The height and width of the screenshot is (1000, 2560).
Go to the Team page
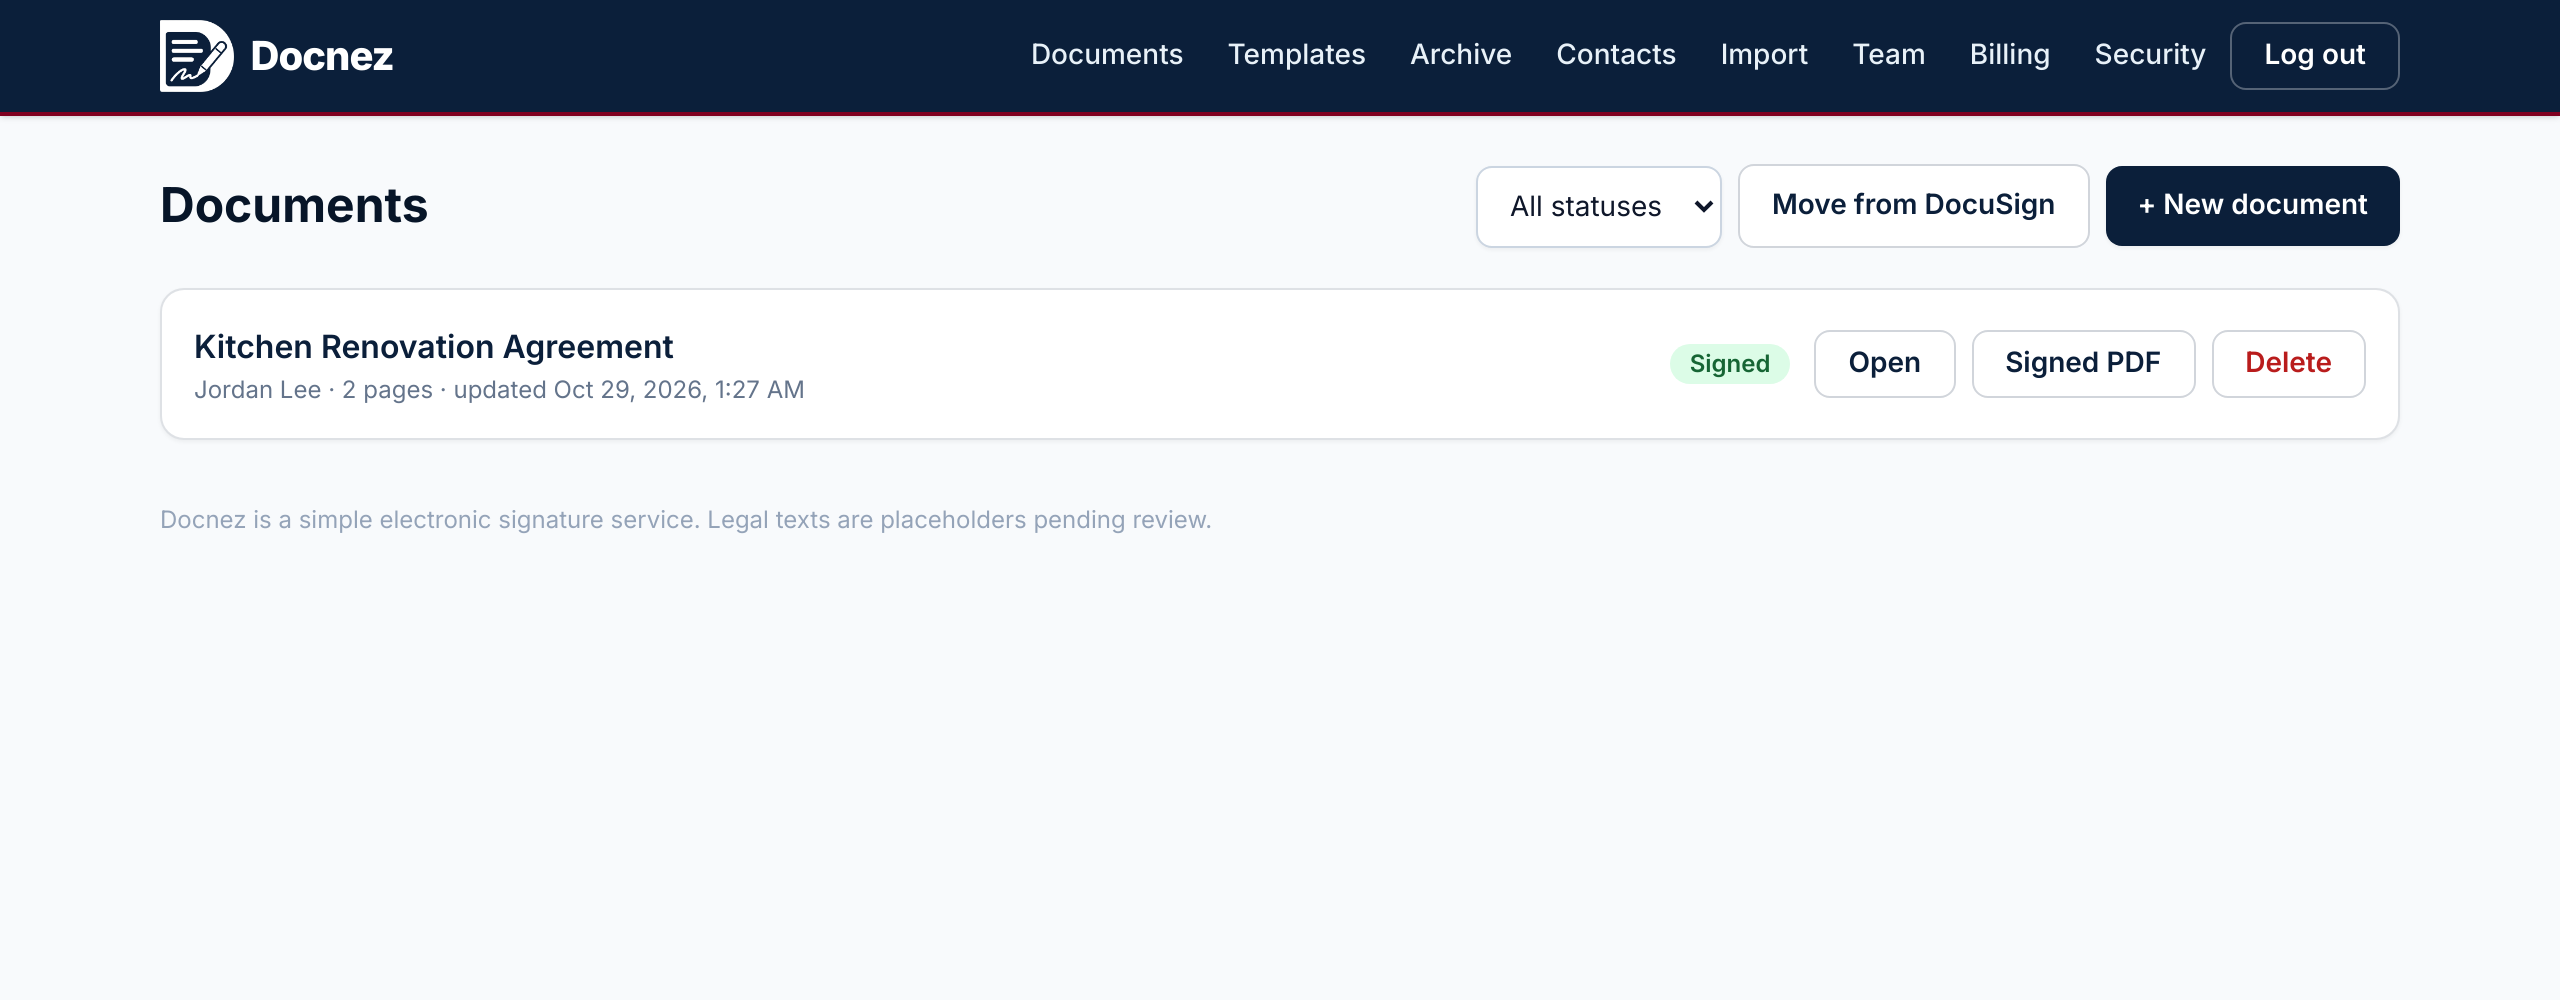[1888, 55]
